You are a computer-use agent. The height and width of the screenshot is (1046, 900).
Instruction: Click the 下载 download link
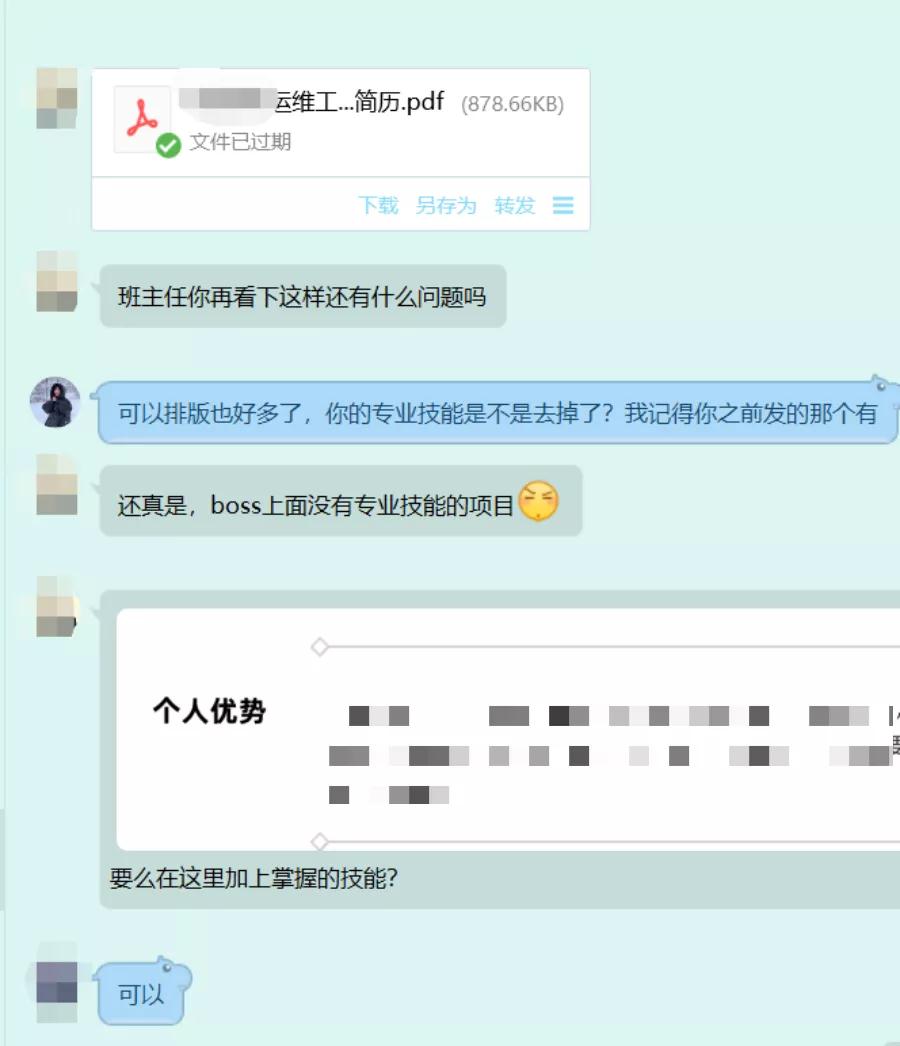click(378, 205)
